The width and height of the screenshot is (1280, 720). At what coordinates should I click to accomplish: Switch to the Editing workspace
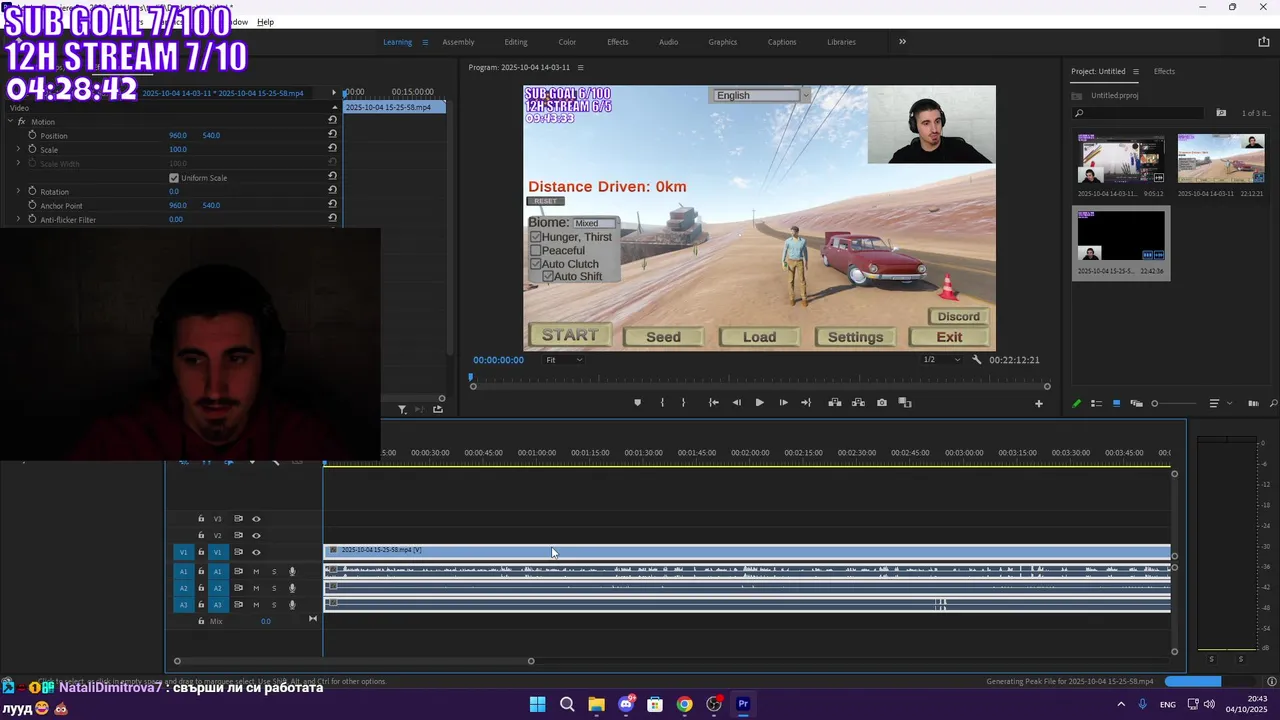(x=516, y=42)
